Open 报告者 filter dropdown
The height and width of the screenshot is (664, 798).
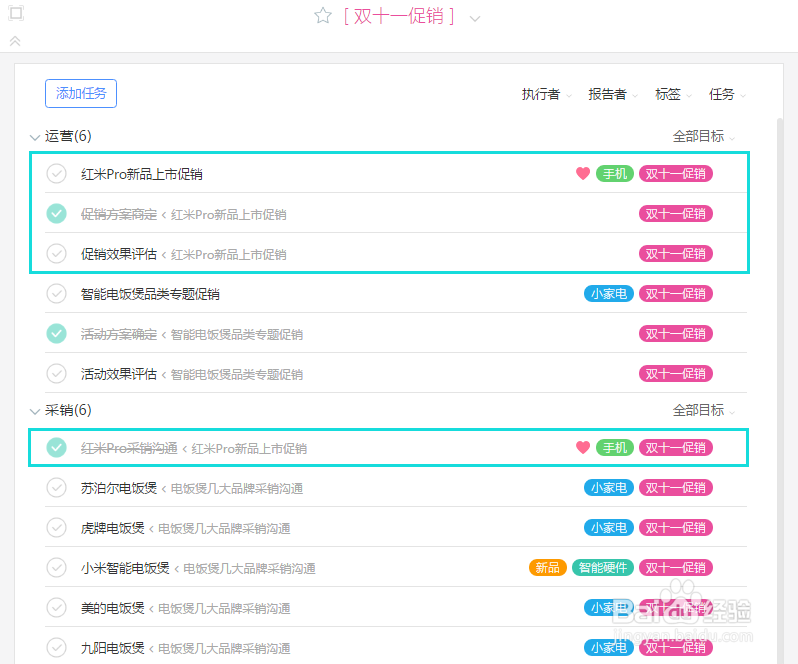pyautogui.click(x=613, y=94)
